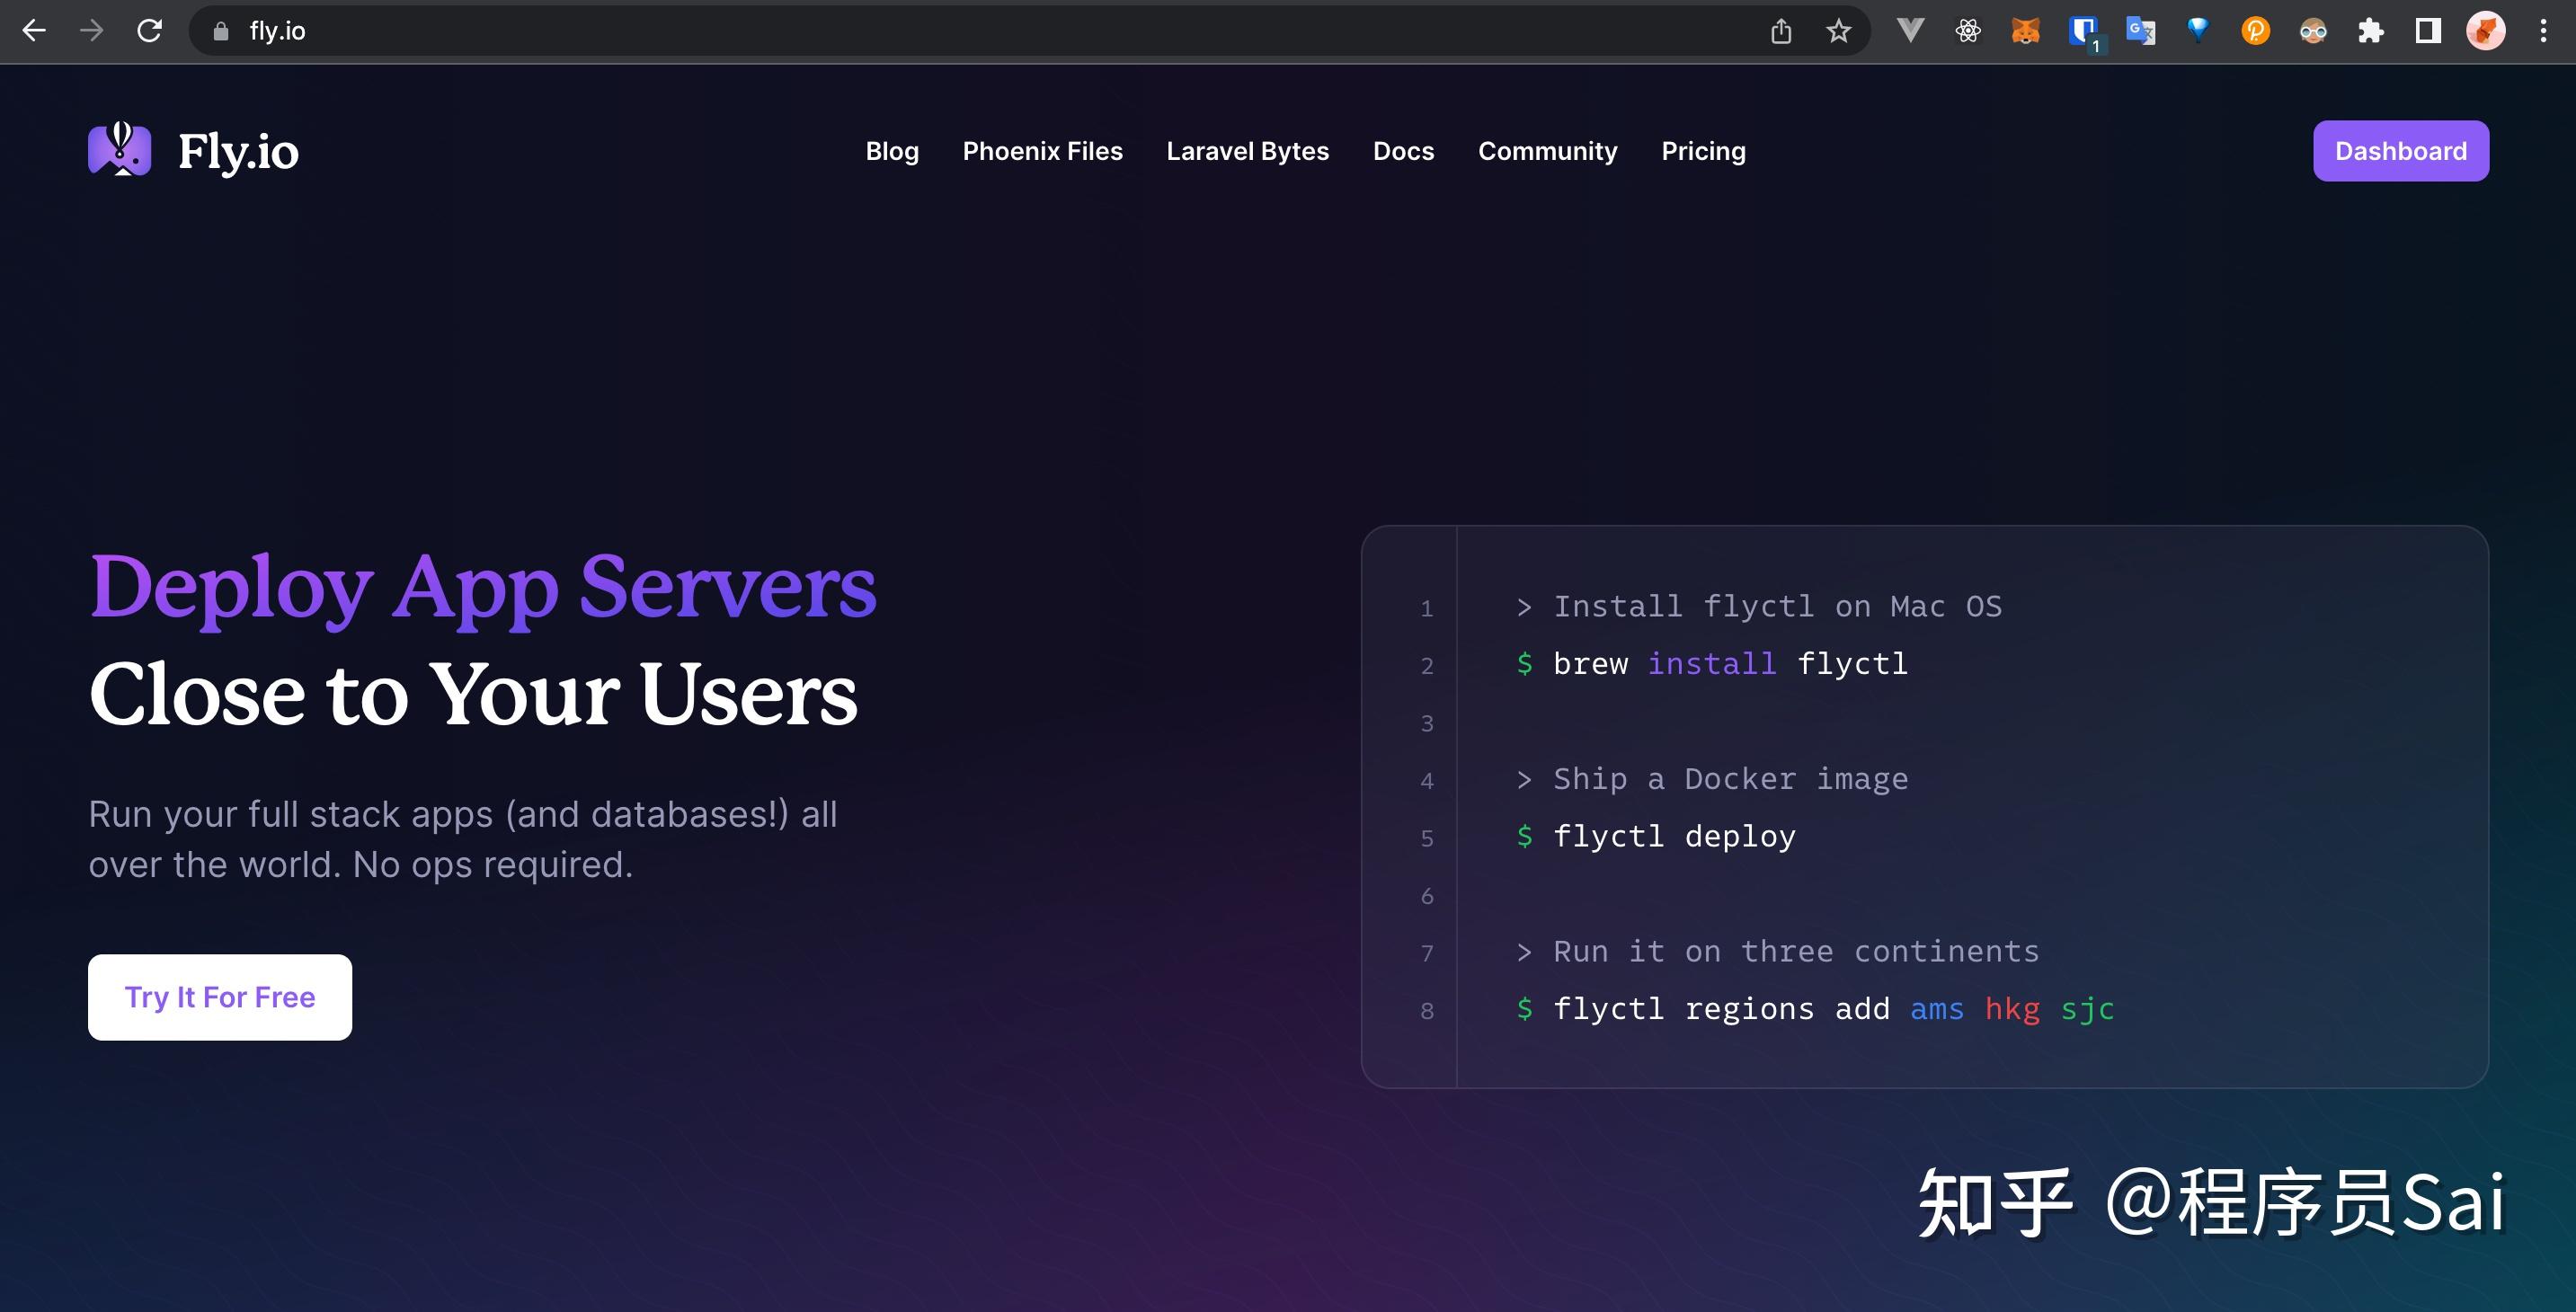Open the Chrome profile avatar menu
The width and height of the screenshot is (2576, 1312).
pyautogui.click(x=2485, y=31)
